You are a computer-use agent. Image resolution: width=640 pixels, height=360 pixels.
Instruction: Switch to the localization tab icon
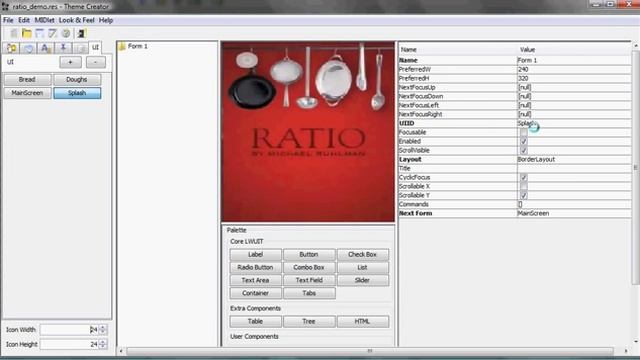pyautogui.click(x=63, y=48)
